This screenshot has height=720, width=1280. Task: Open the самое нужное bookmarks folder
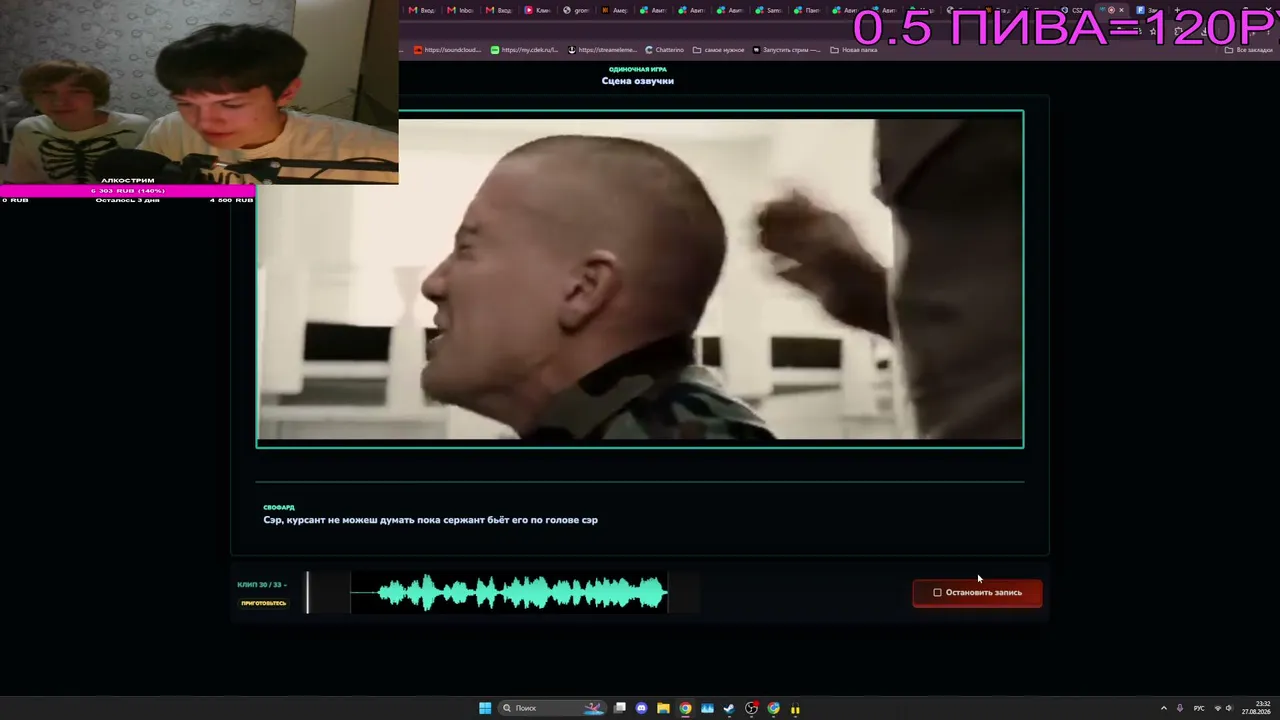click(719, 50)
